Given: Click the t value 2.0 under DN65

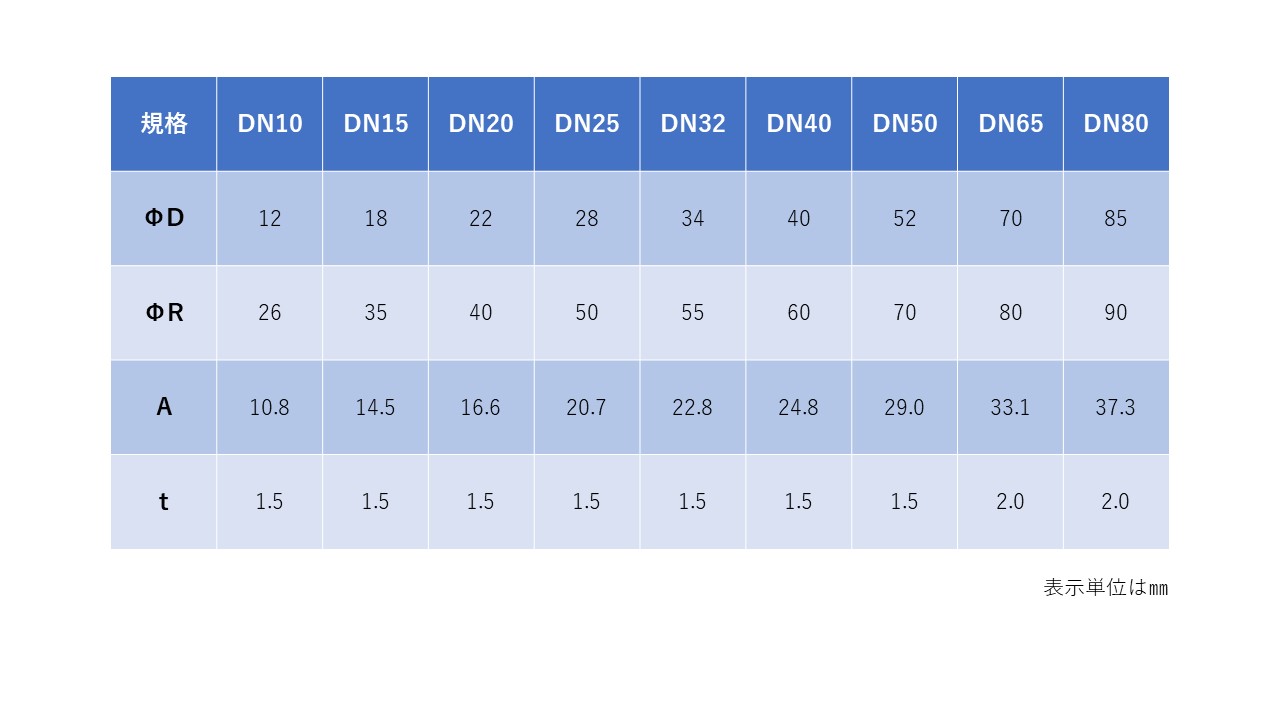Looking at the screenshot, I should [x=1010, y=502].
